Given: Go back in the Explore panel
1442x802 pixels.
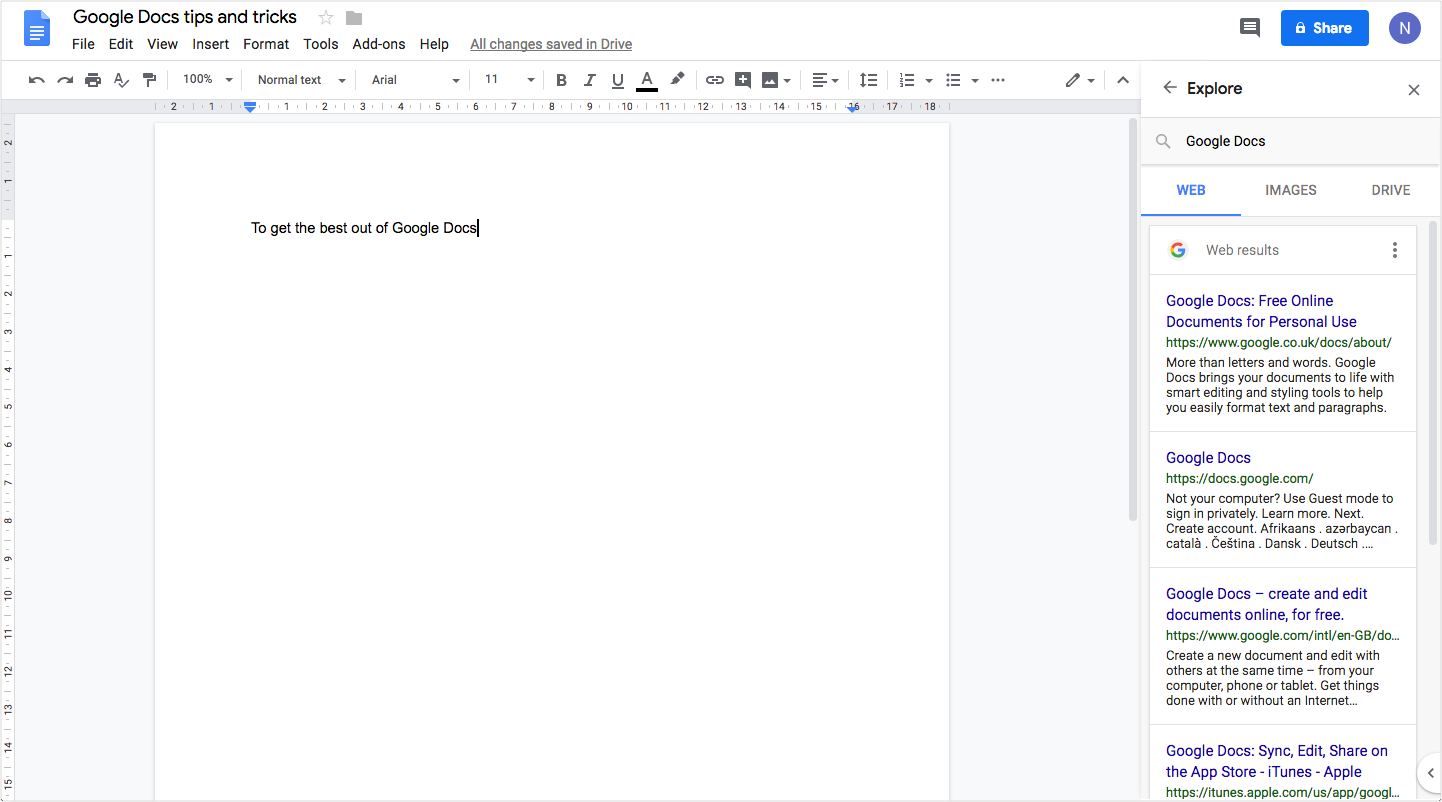Looking at the screenshot, I should click(x=1169, y=88).
